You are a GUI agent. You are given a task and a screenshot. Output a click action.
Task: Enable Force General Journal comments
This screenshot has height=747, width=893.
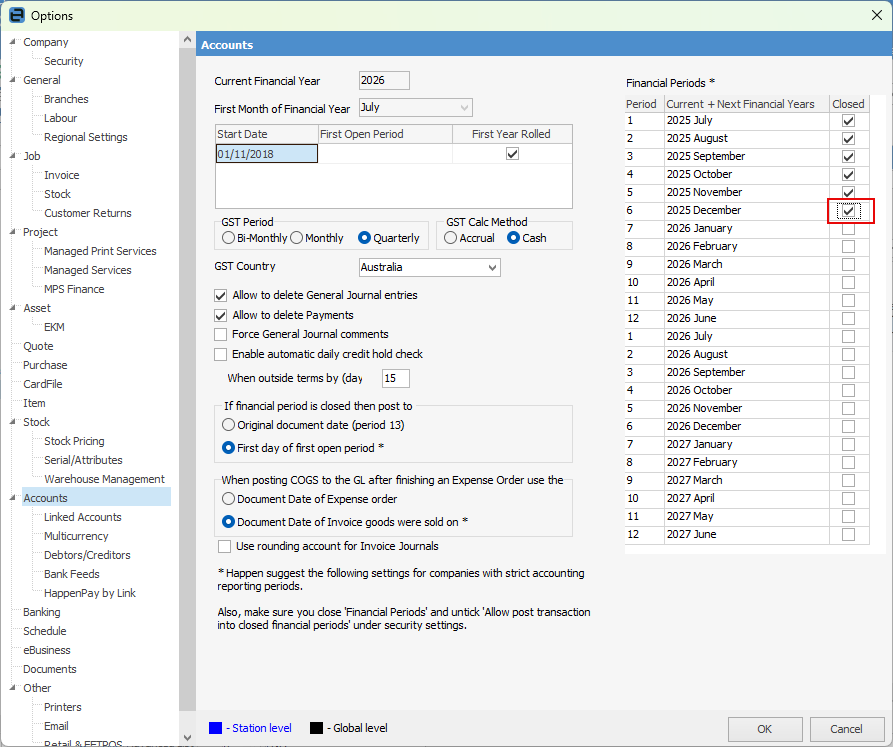coord(221,334)
